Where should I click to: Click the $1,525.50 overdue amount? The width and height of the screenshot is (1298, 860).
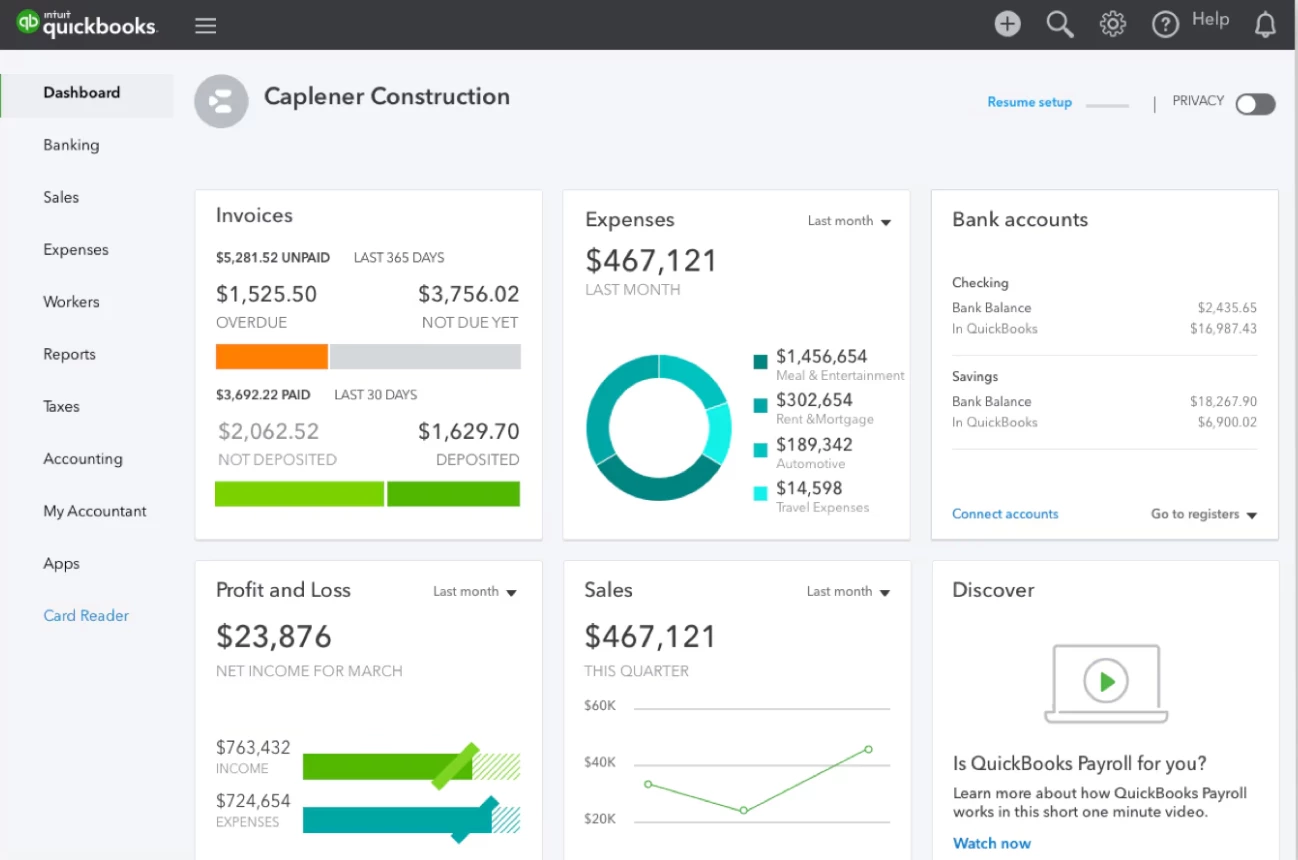pos(266,294)
